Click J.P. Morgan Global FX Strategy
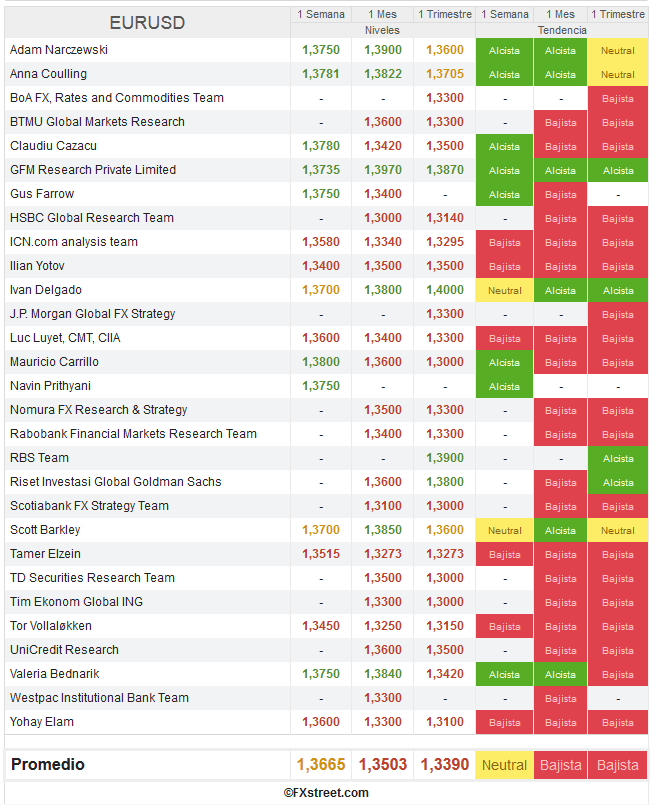The height and width of the screenshot is (805, 655). [92, 314]
